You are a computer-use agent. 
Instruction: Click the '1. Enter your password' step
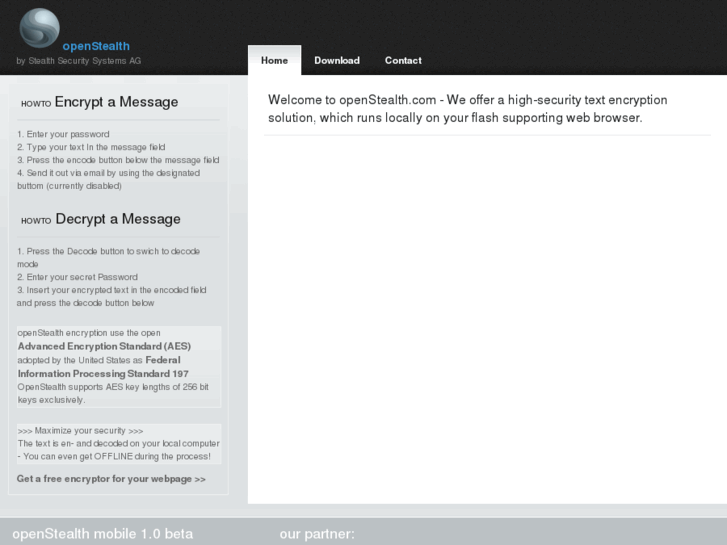click(x=64, y=134)
